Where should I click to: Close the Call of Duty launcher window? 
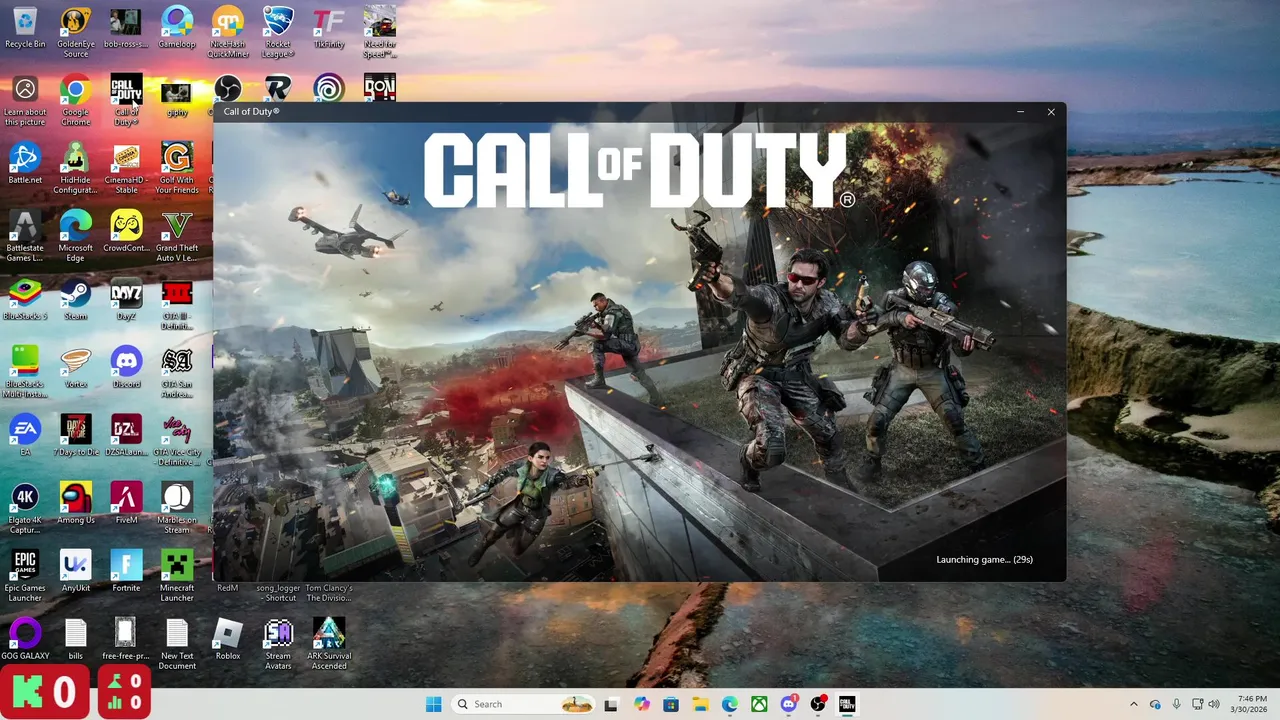pos(1051,112)
